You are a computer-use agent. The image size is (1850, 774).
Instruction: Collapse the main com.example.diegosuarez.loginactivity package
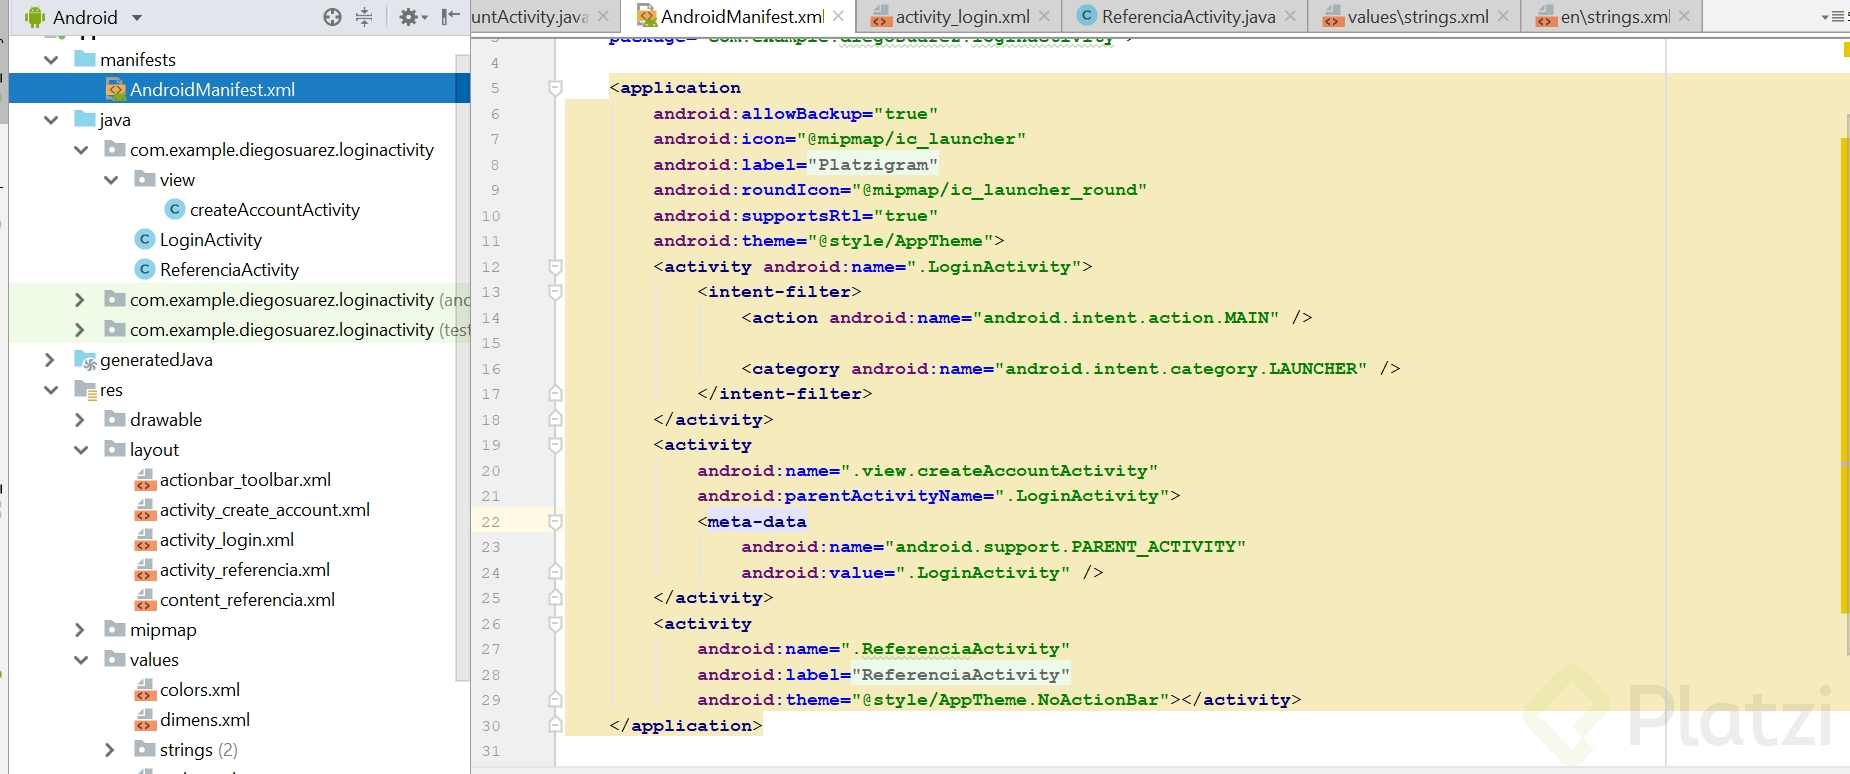[81, 150]
